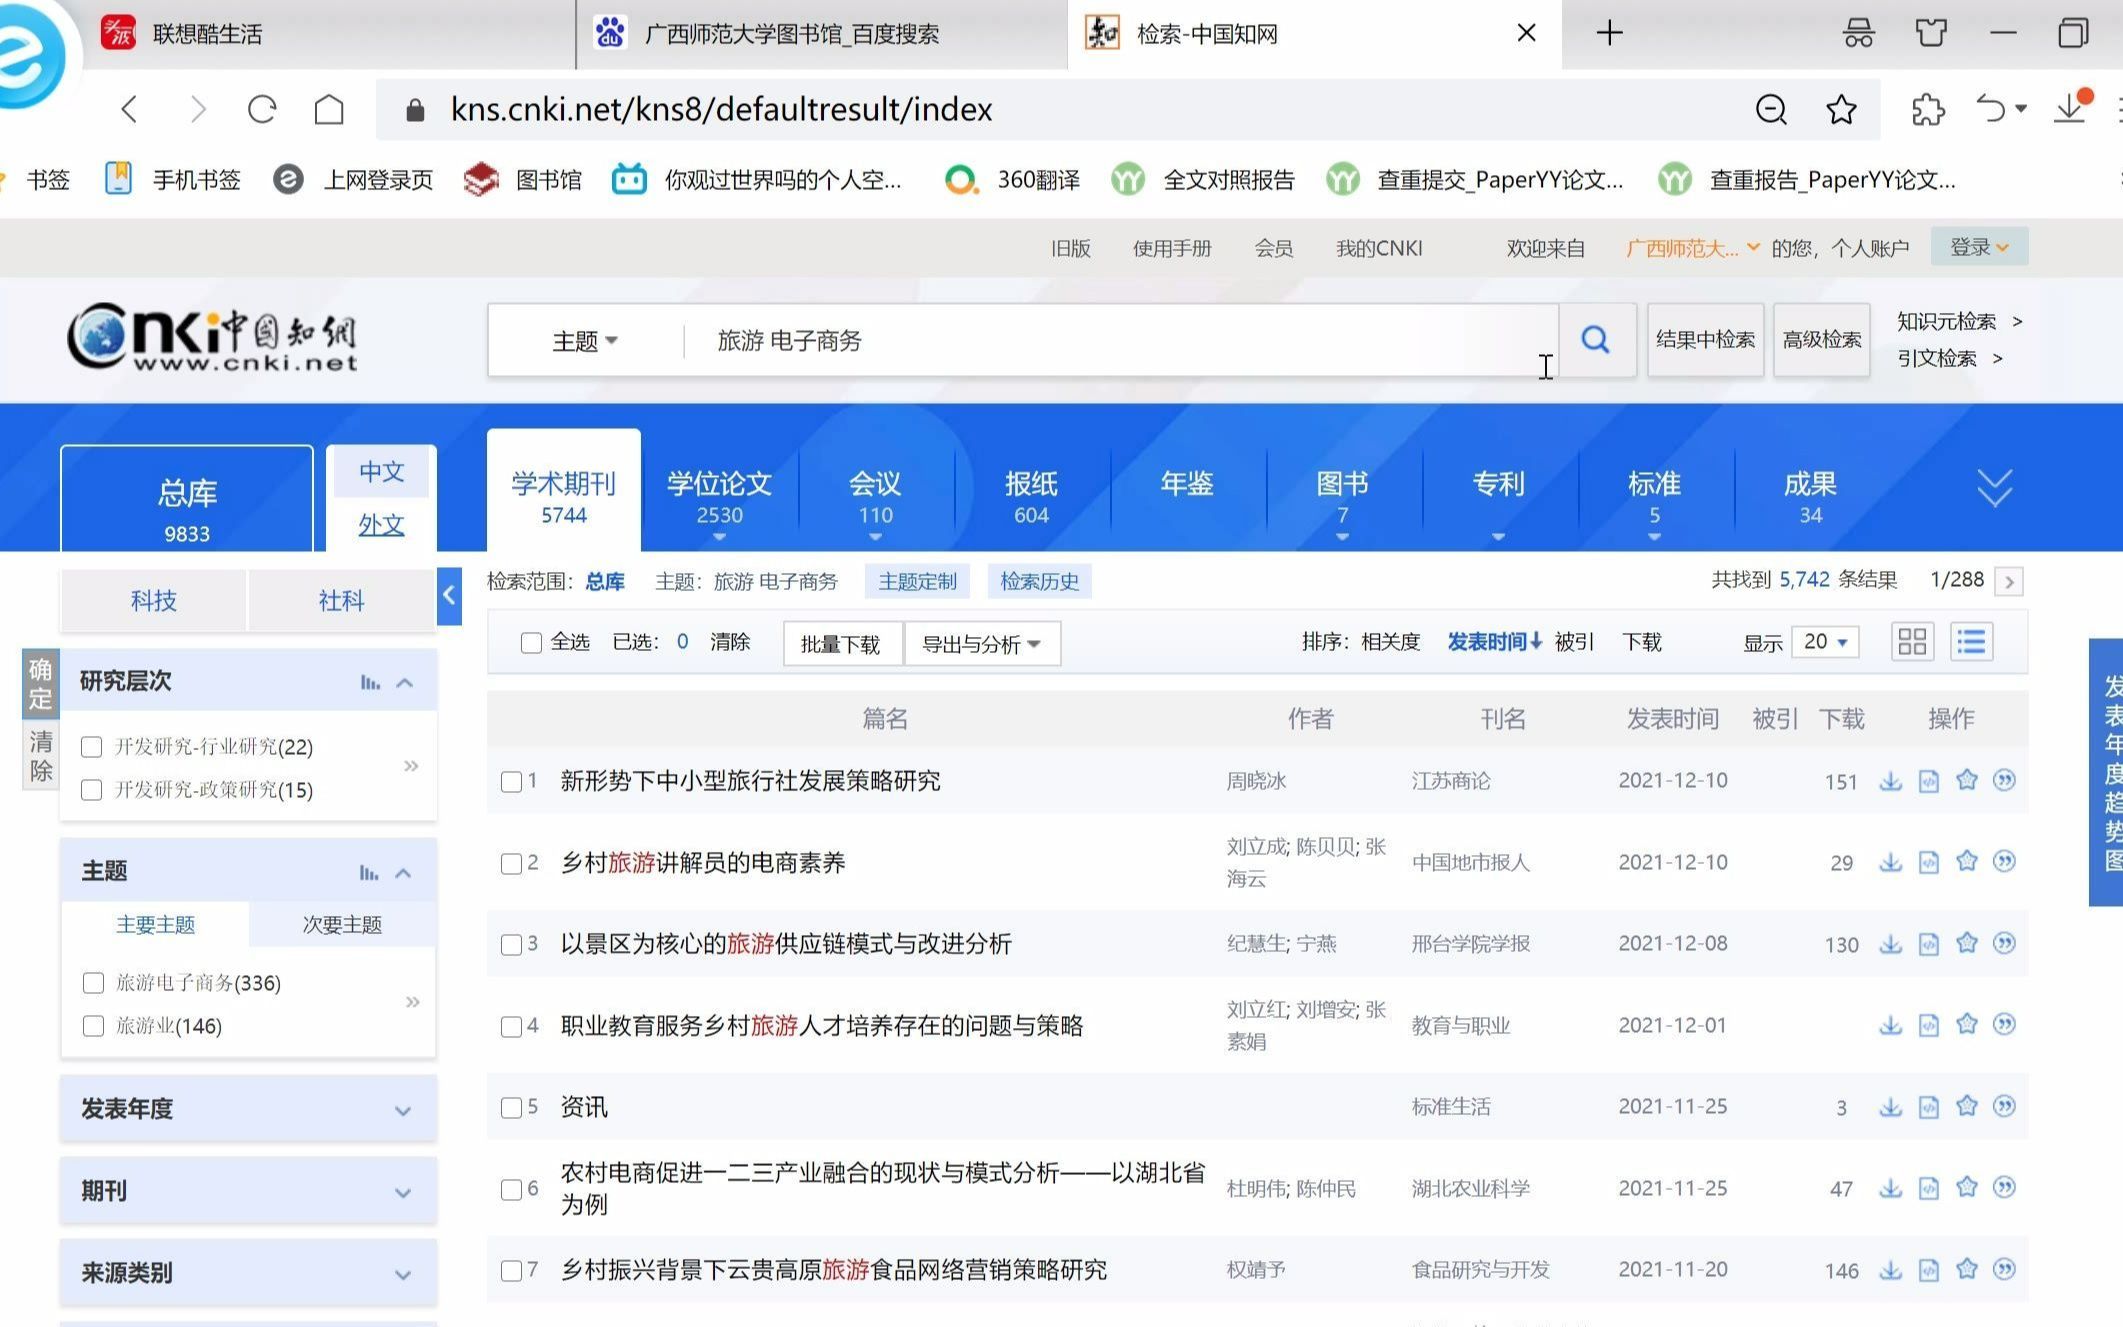Go to next results page arrow
The image size is (2123, 1327).
coord(2009,581)
